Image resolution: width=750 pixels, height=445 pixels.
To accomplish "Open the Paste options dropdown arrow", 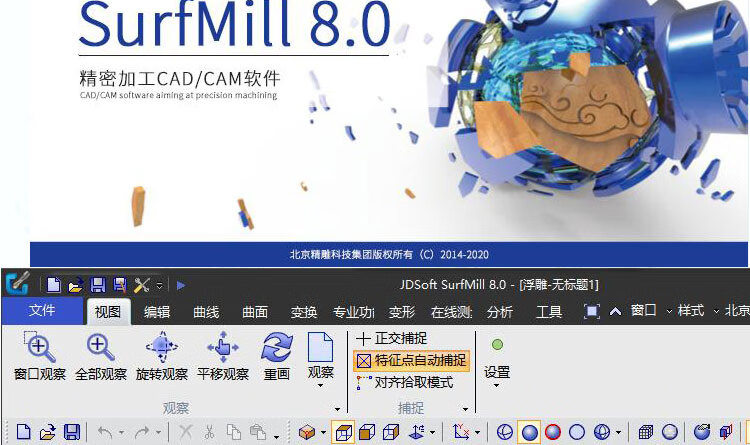I will (x=276, y=436).
